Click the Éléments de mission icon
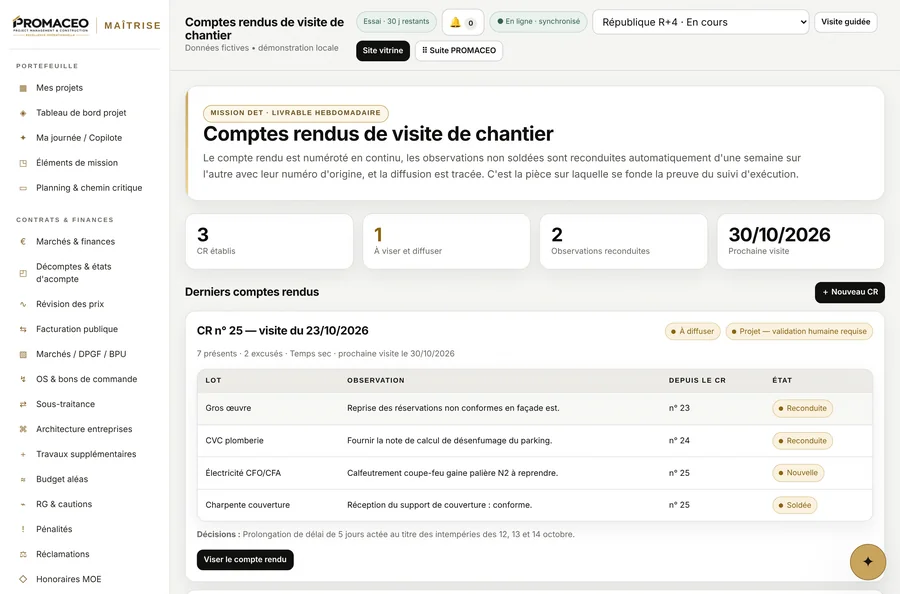This screenshot has width=900, height=594. pyautogui.click(x=23, y=163)
